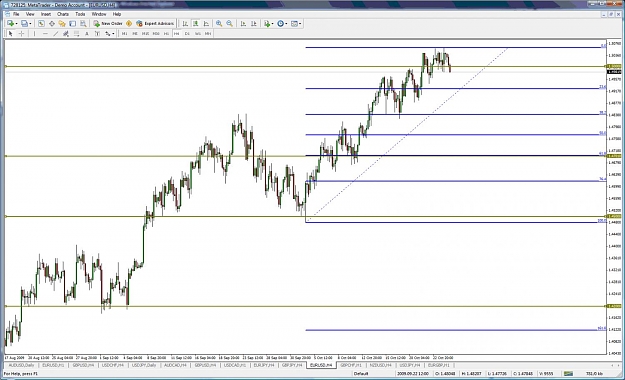625x380 pixels.
Task: Click the New Order button
Action: point(108,24)
